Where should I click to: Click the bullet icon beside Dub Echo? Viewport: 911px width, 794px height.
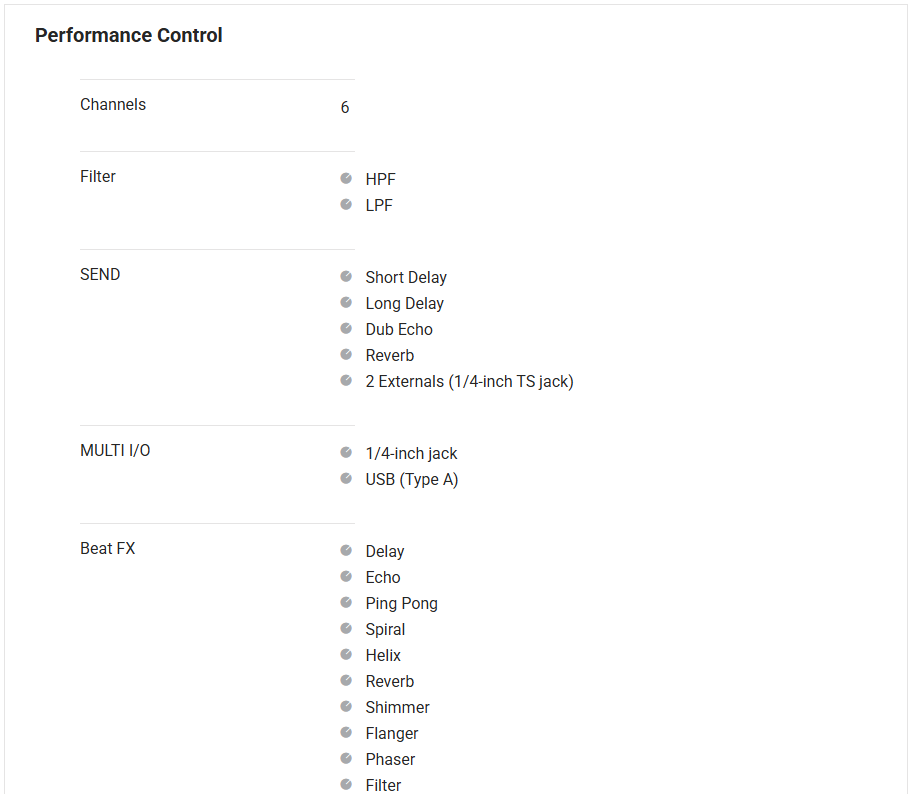pos(346,328)
